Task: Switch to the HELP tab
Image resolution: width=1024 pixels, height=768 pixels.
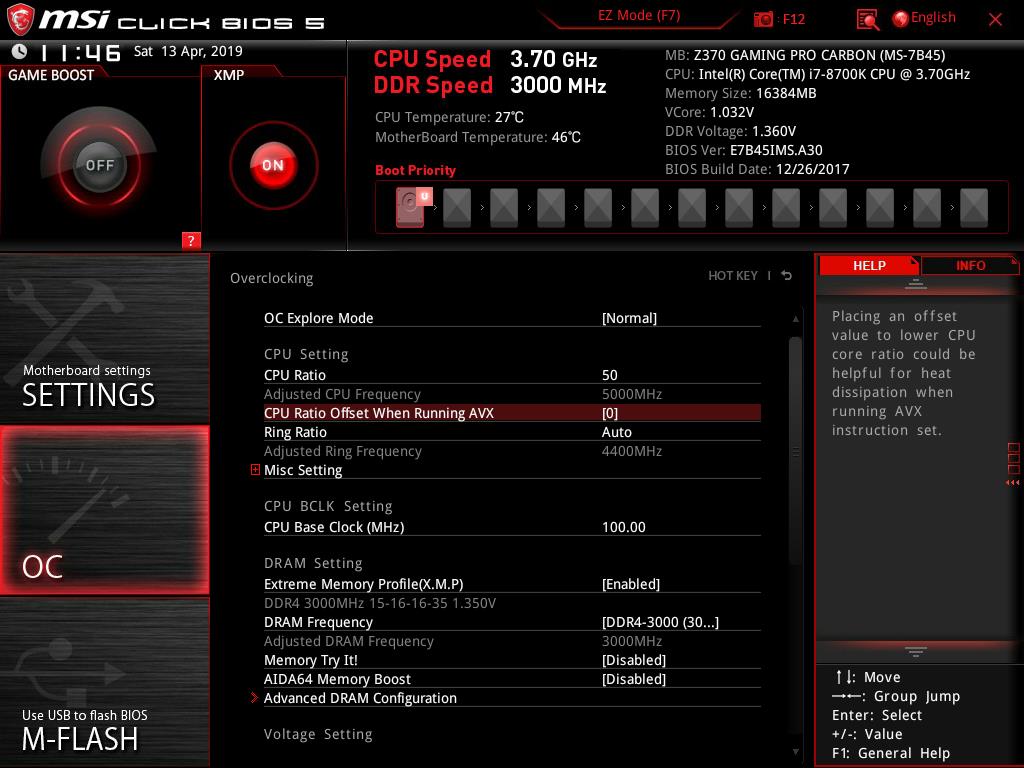Action: [869, 265]
